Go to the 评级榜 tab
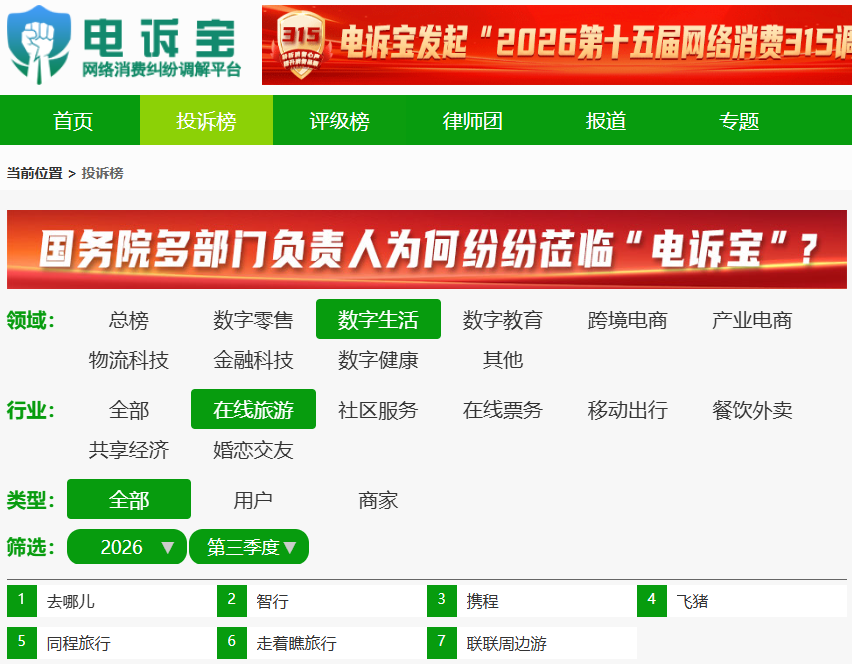Screen dimensions: 852x664 tap(340, 121)
